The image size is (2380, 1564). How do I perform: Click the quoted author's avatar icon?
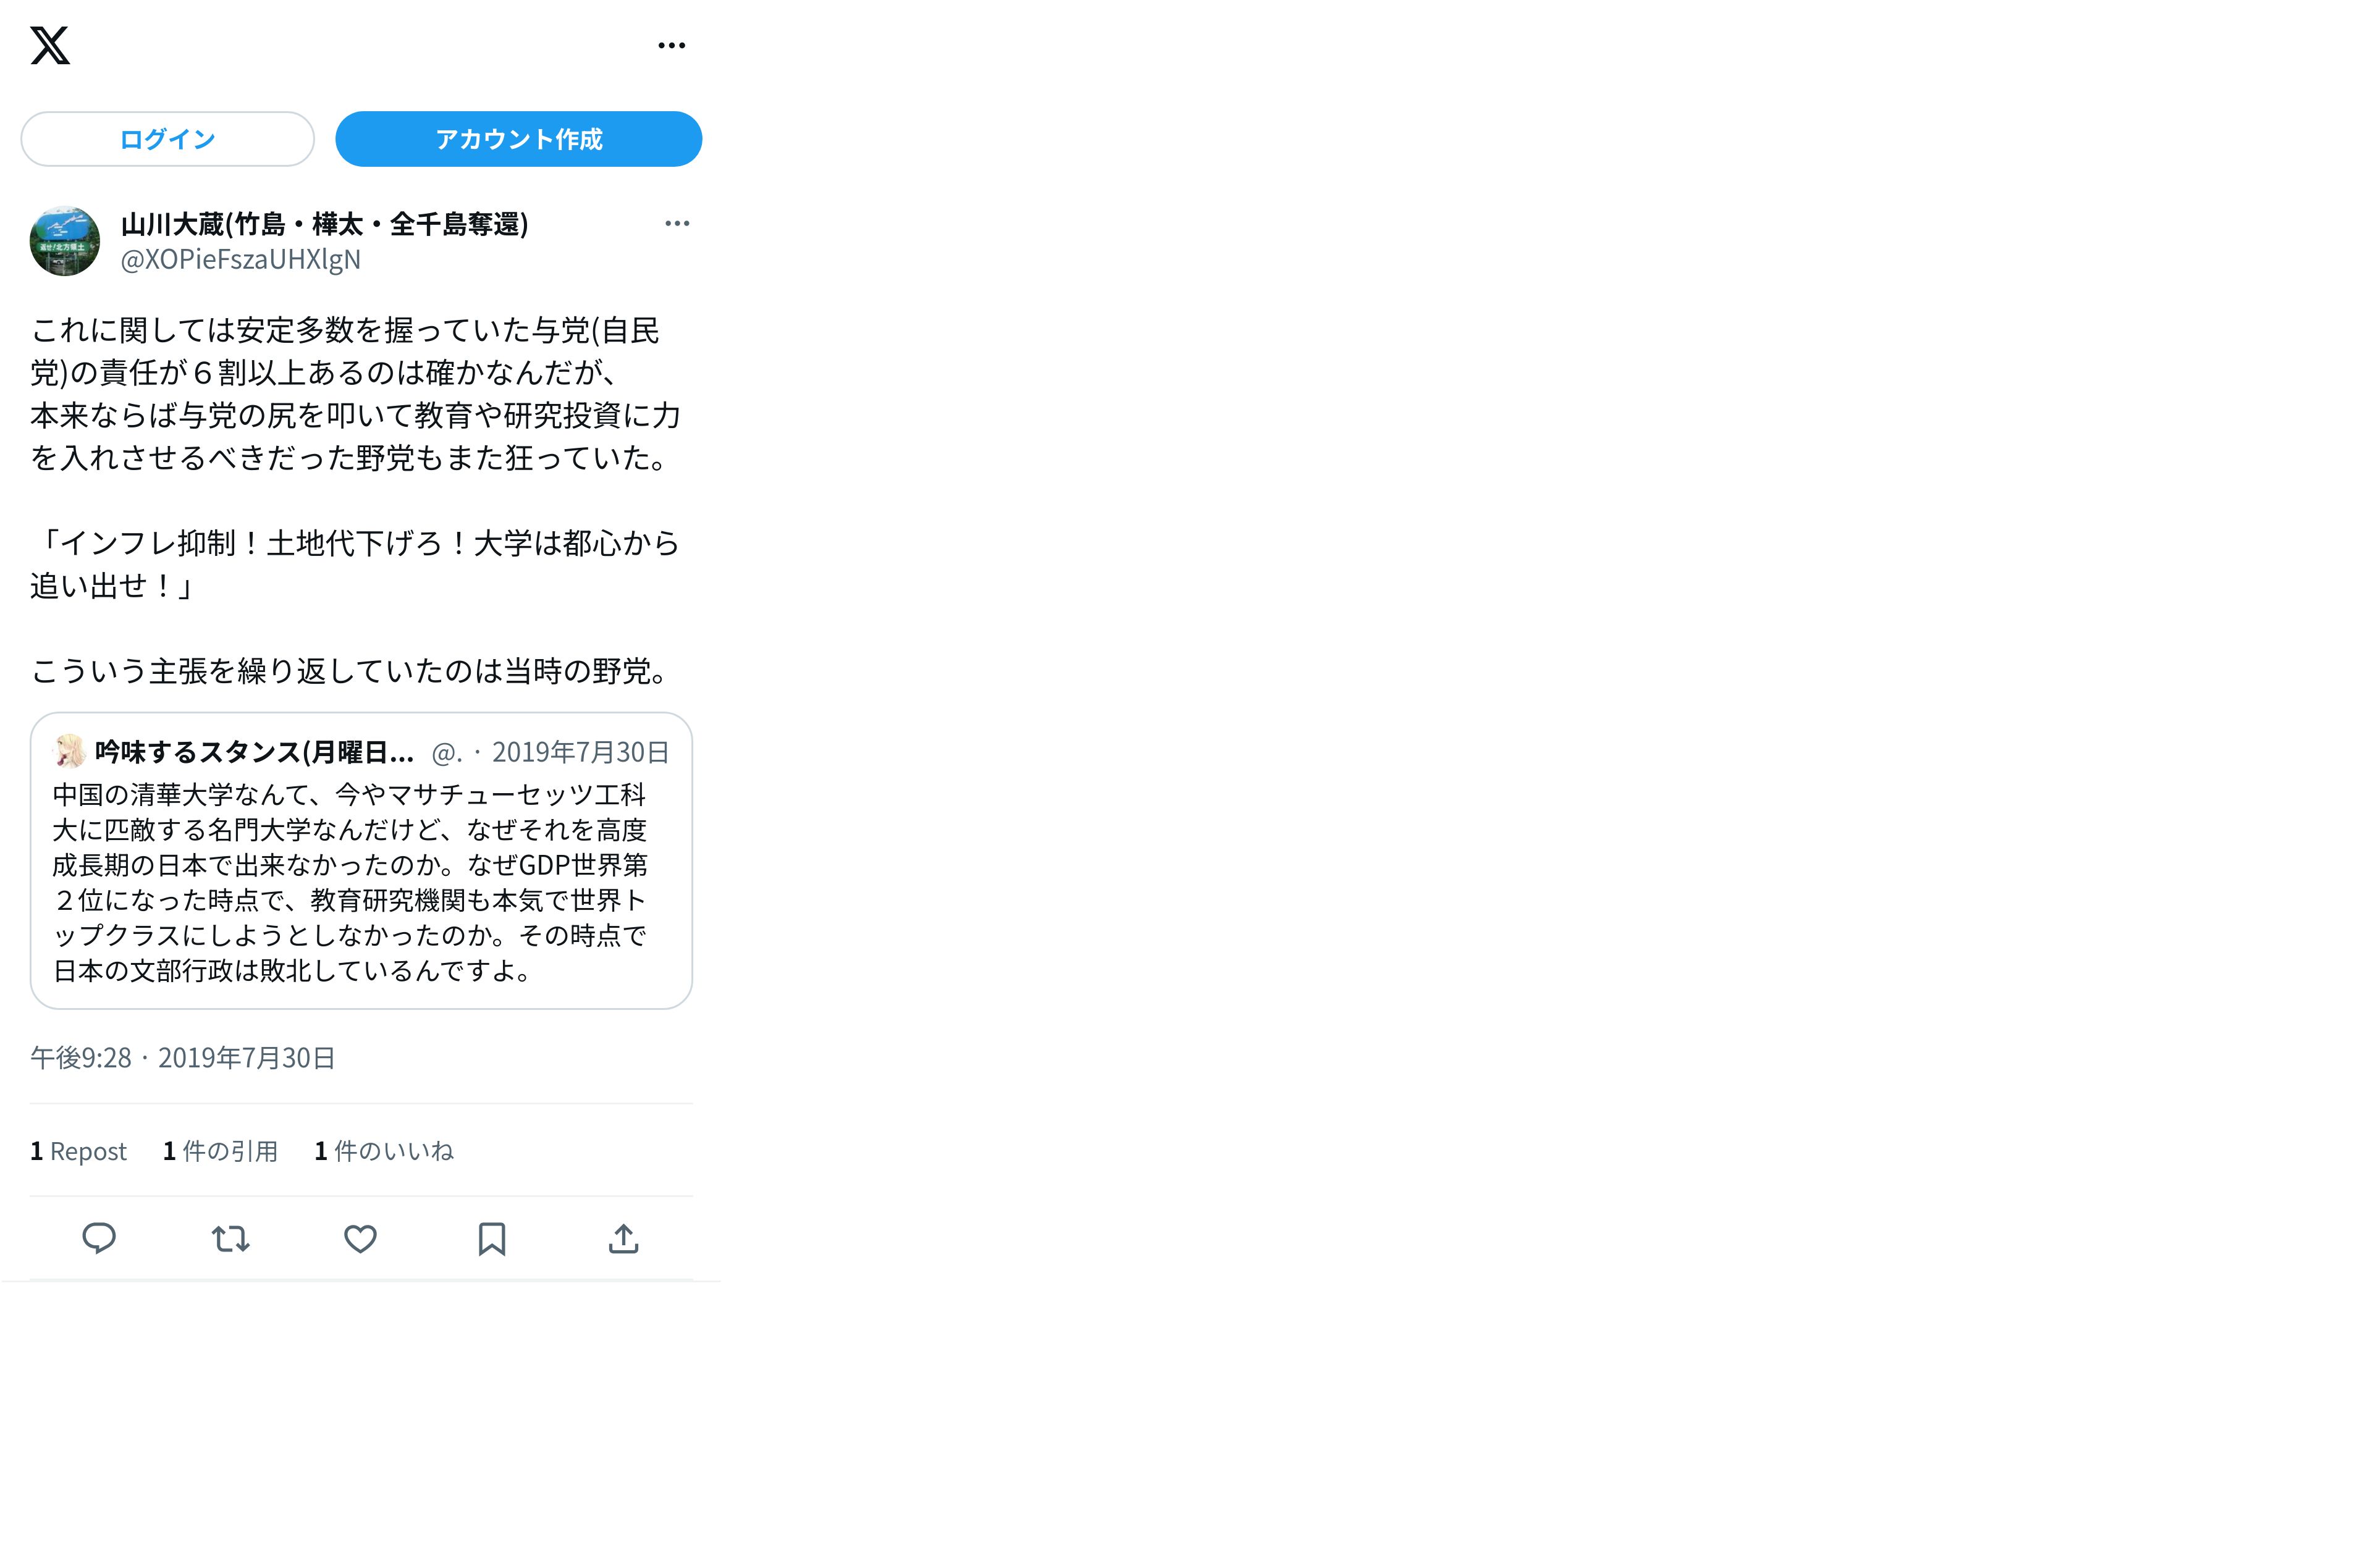coord(69,751)
